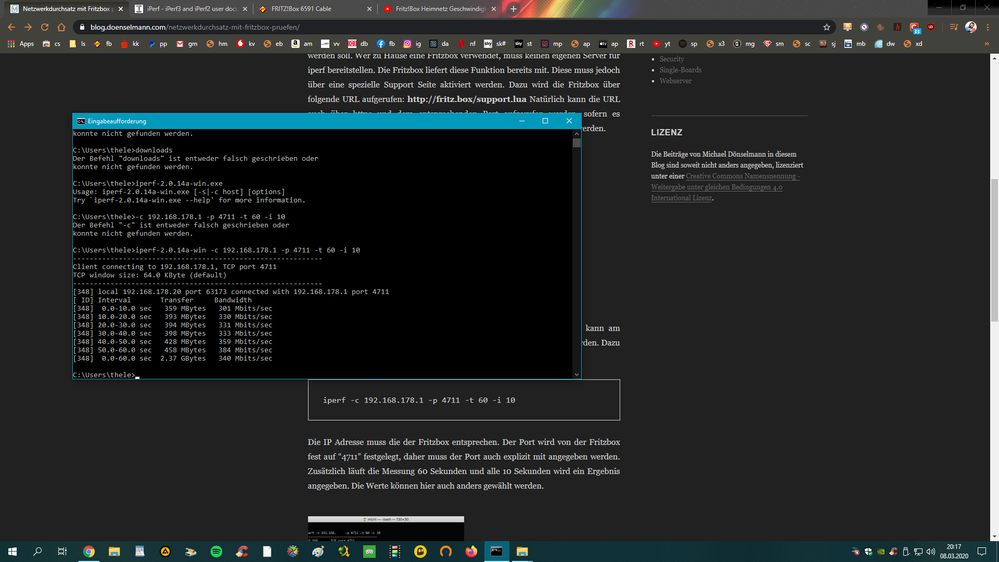
Task: Open the Creative Commons Namensnennung license link
Action: click(725, 187)
